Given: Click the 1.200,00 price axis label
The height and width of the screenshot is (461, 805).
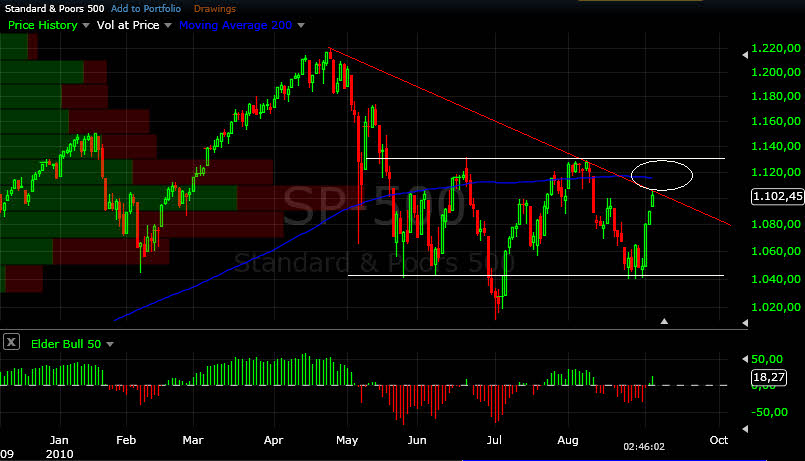Looking at the screenshot, I should (776, 72).
